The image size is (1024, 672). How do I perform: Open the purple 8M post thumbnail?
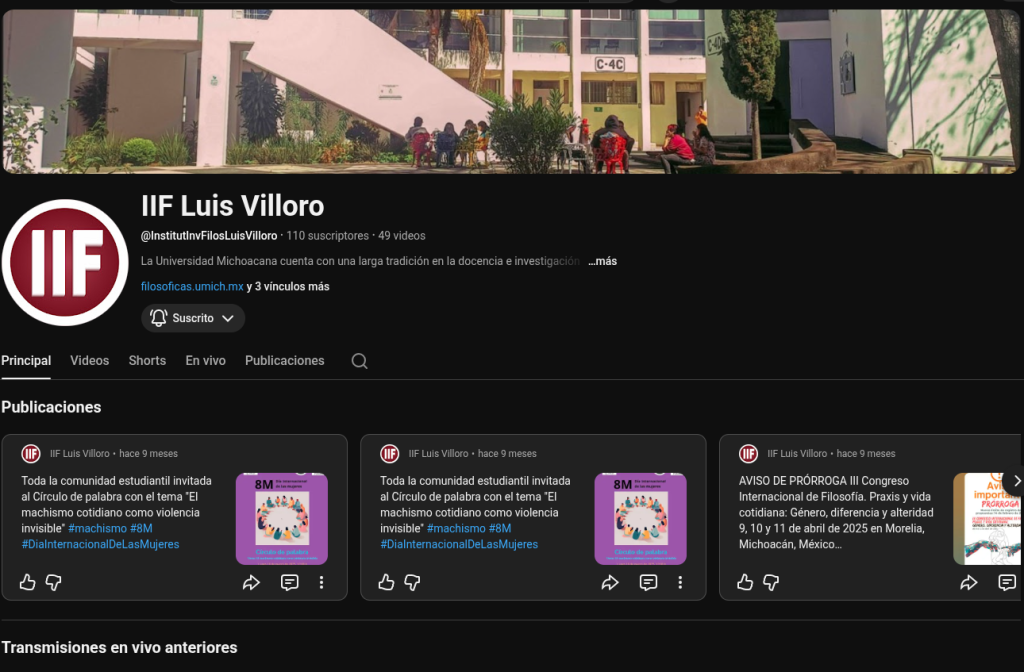281,518
